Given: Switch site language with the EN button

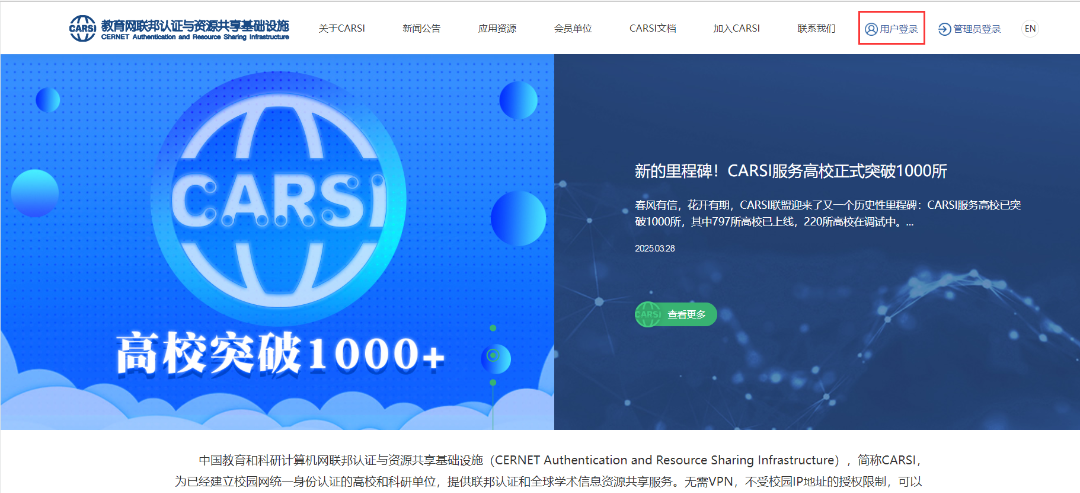Looking at the screenshot, I should [x=1029, y=29].
